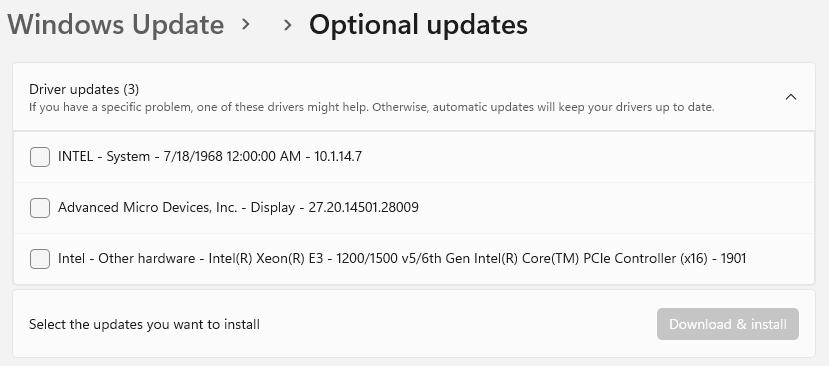
Task: Click the chevron just before Optional updates
Action: [288, 24]
